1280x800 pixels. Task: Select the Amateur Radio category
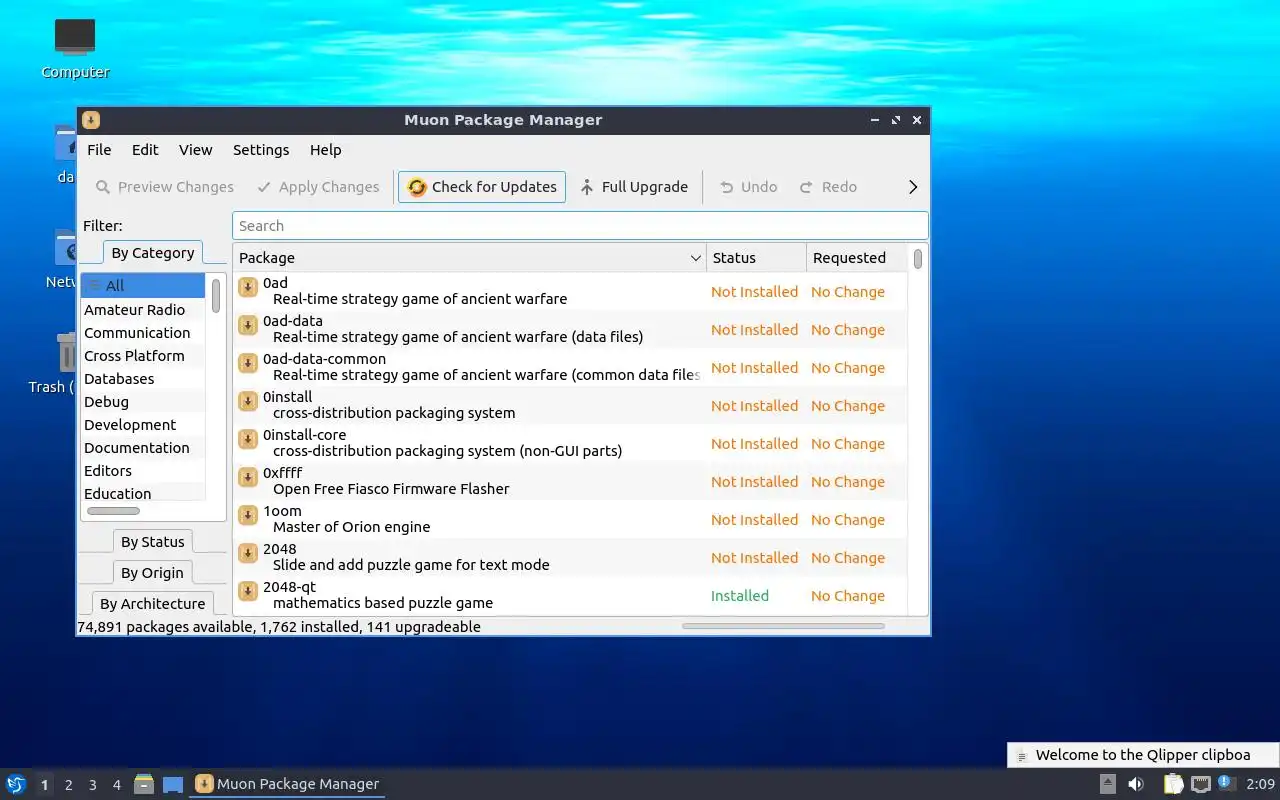pyautogui.click(x=143, y=310)
